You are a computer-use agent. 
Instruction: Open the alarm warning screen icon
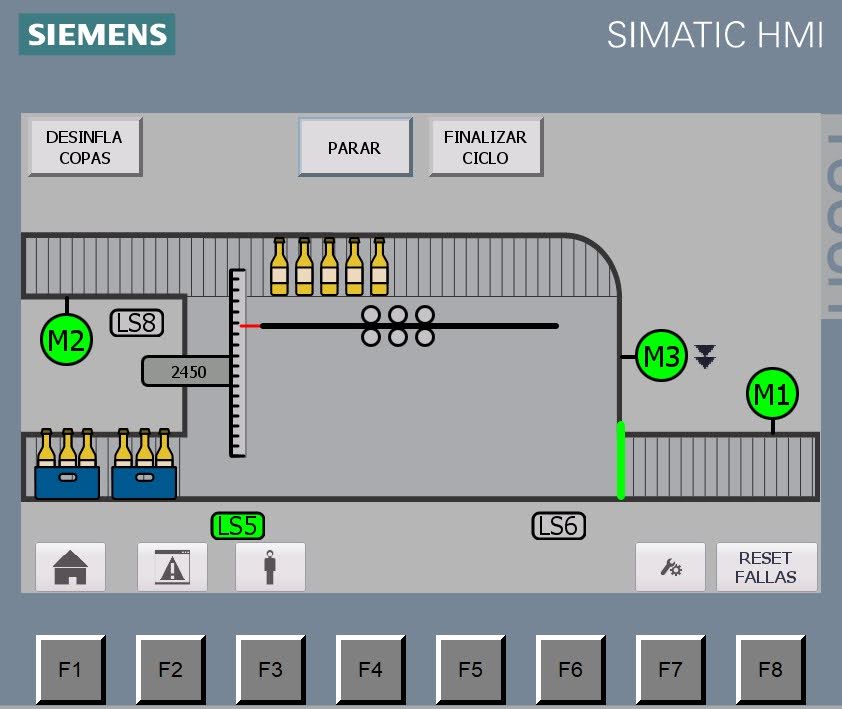click(172, 567)
